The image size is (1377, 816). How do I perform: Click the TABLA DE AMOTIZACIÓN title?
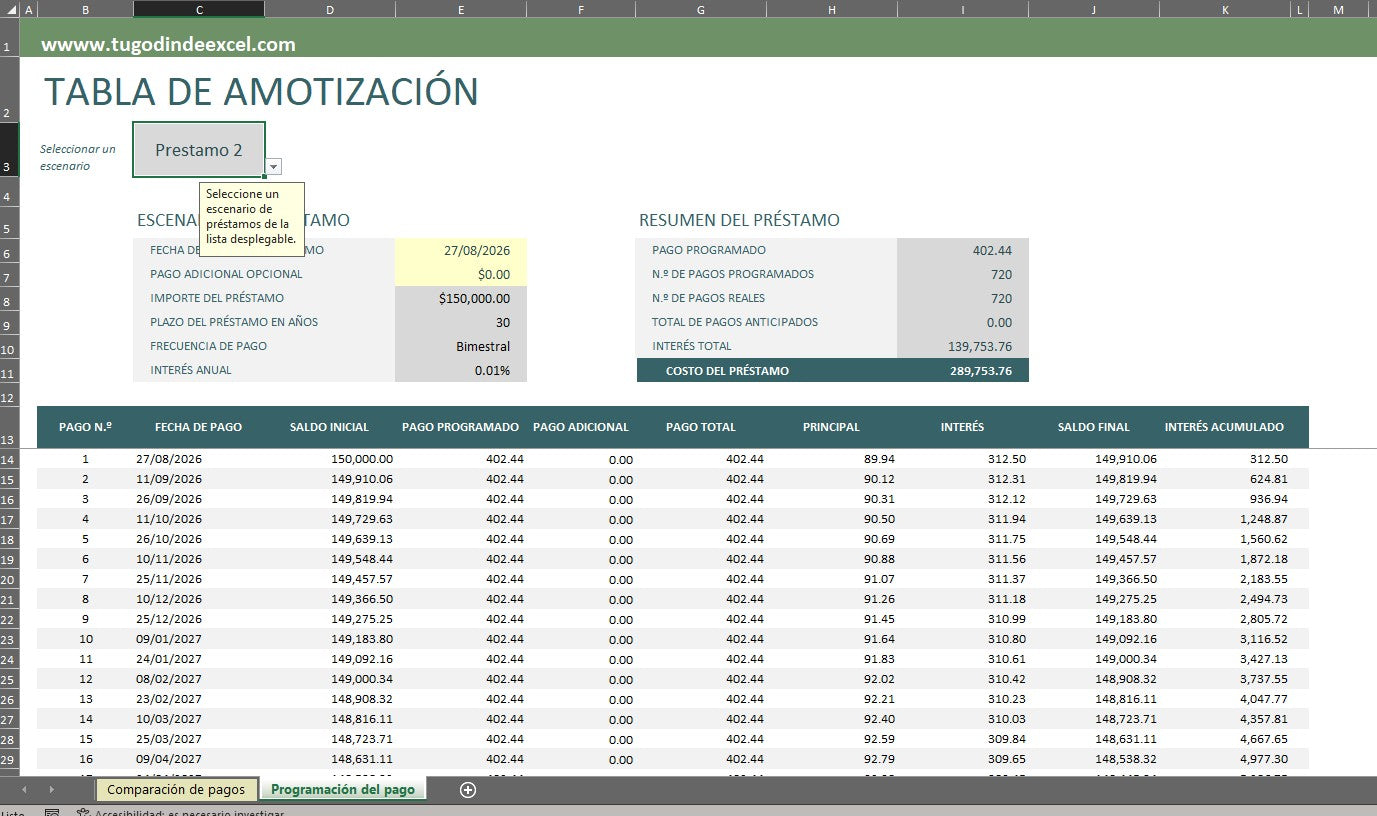[x=261, y=92]
